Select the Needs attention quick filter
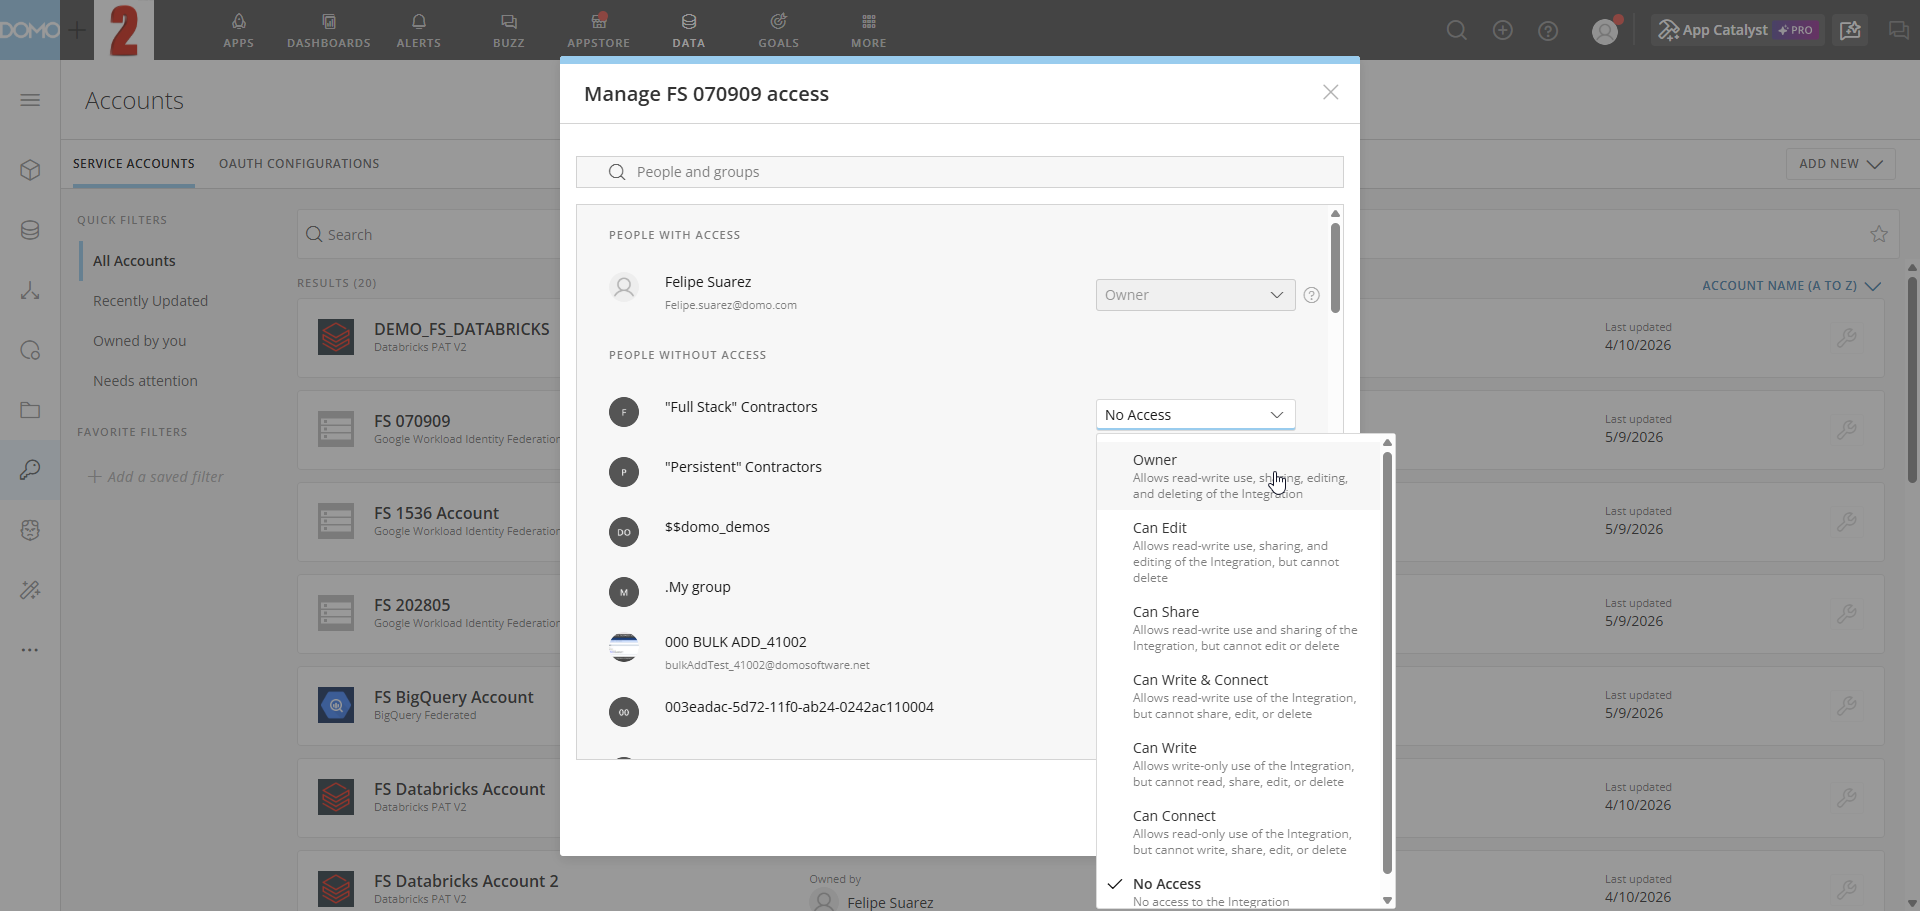1920x911 pixels. pyautogui.click(x=145, y=381)
